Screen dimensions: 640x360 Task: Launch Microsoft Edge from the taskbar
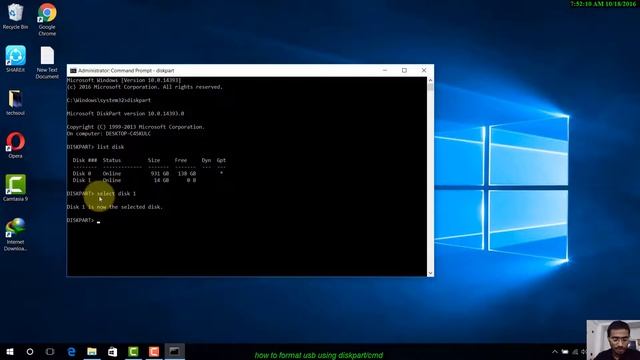(71, 351)
